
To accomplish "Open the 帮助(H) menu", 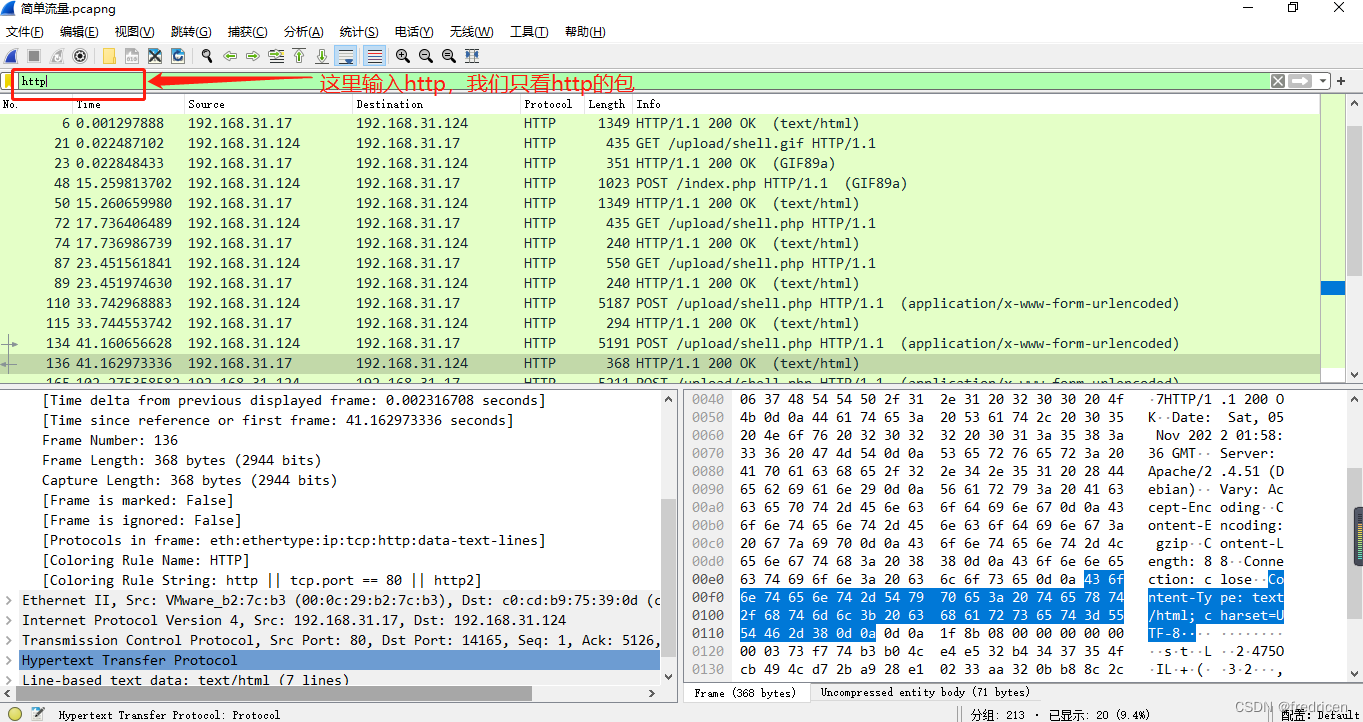I will pos(585,32).
